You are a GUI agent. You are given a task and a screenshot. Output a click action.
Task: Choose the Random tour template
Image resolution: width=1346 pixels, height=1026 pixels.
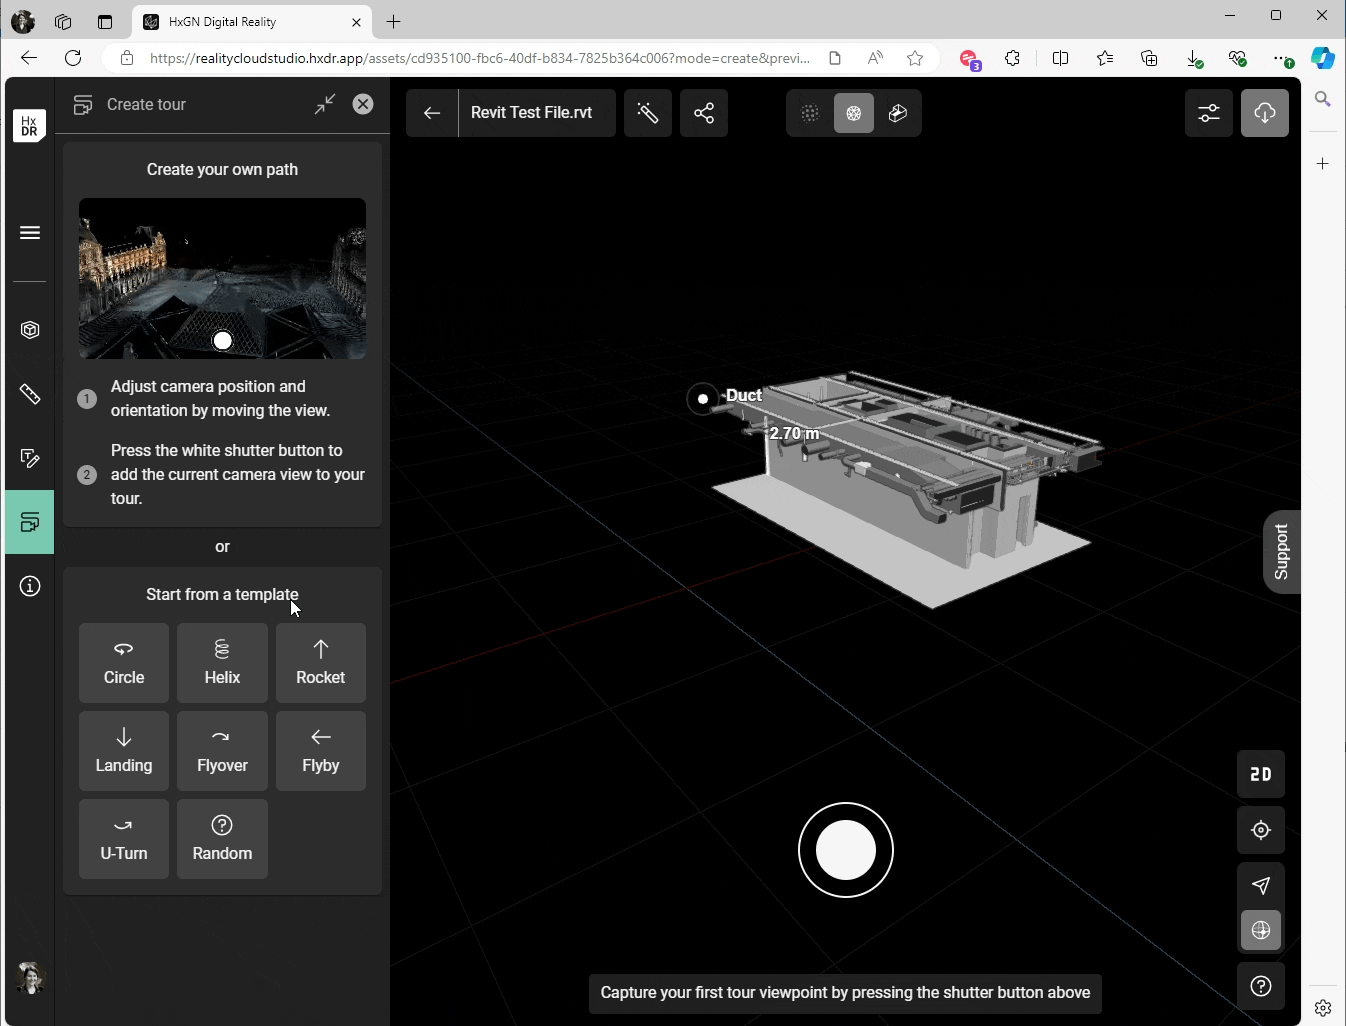(x=222, y=838)
